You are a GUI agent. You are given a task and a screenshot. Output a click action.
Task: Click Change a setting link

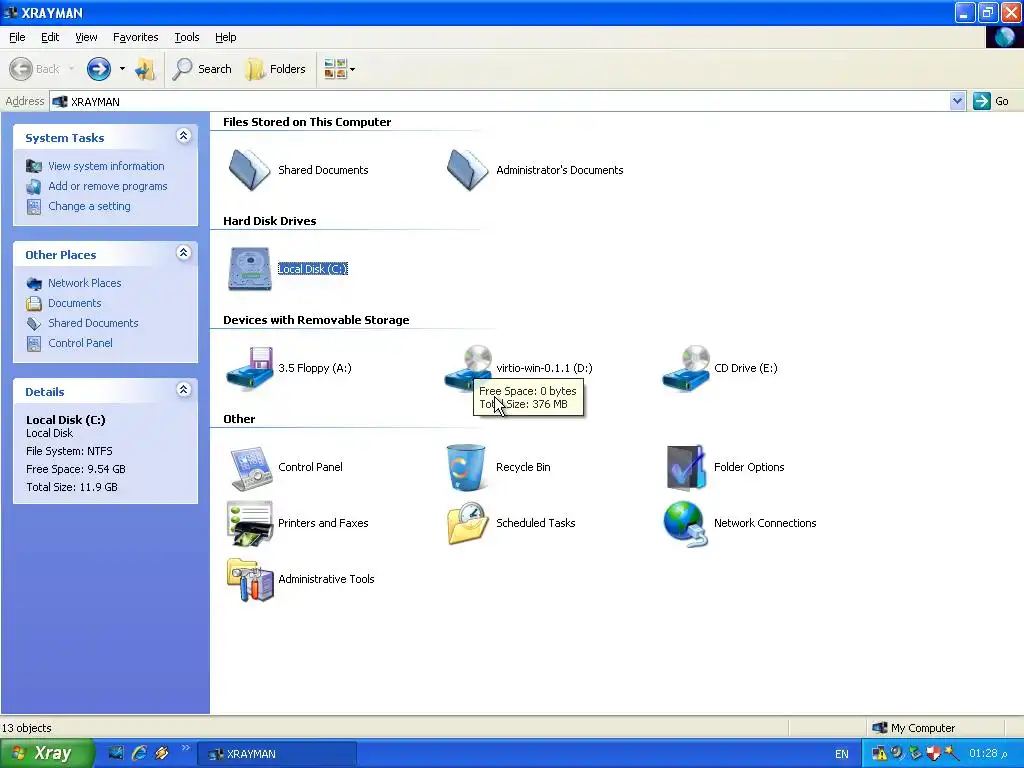[x=89, y=206]
